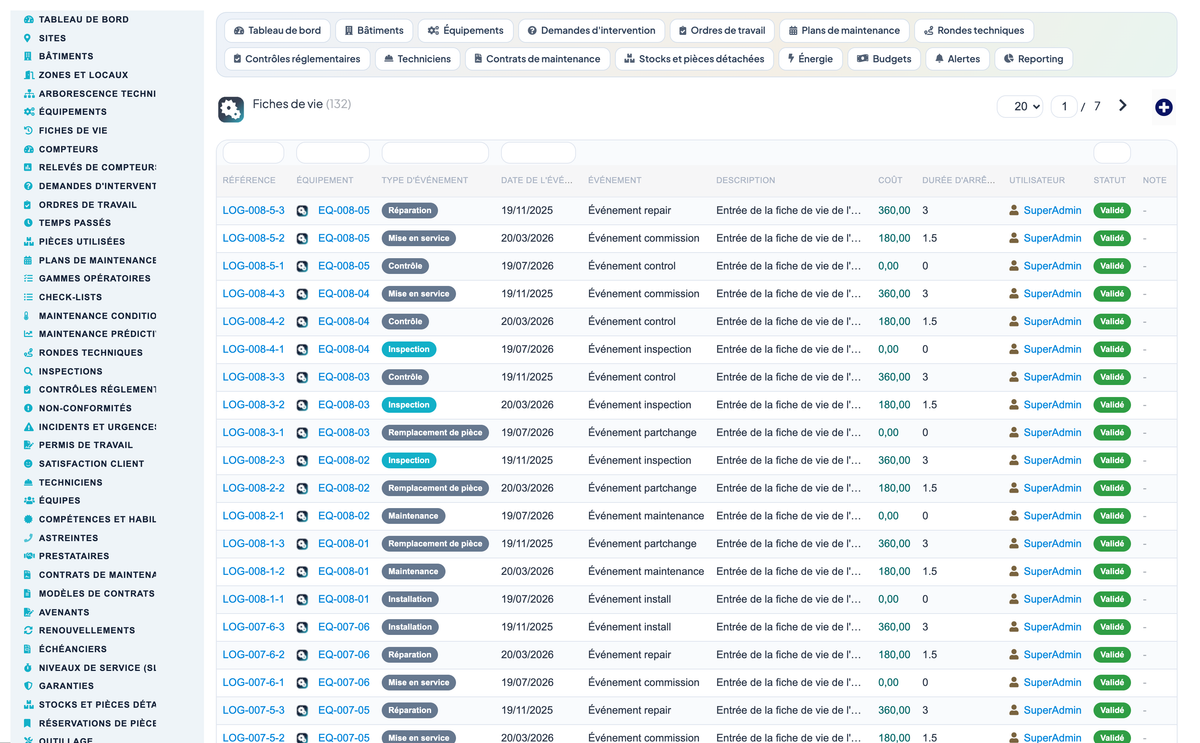
Task: Sort by Type d'événement column header
Action: 425,181
